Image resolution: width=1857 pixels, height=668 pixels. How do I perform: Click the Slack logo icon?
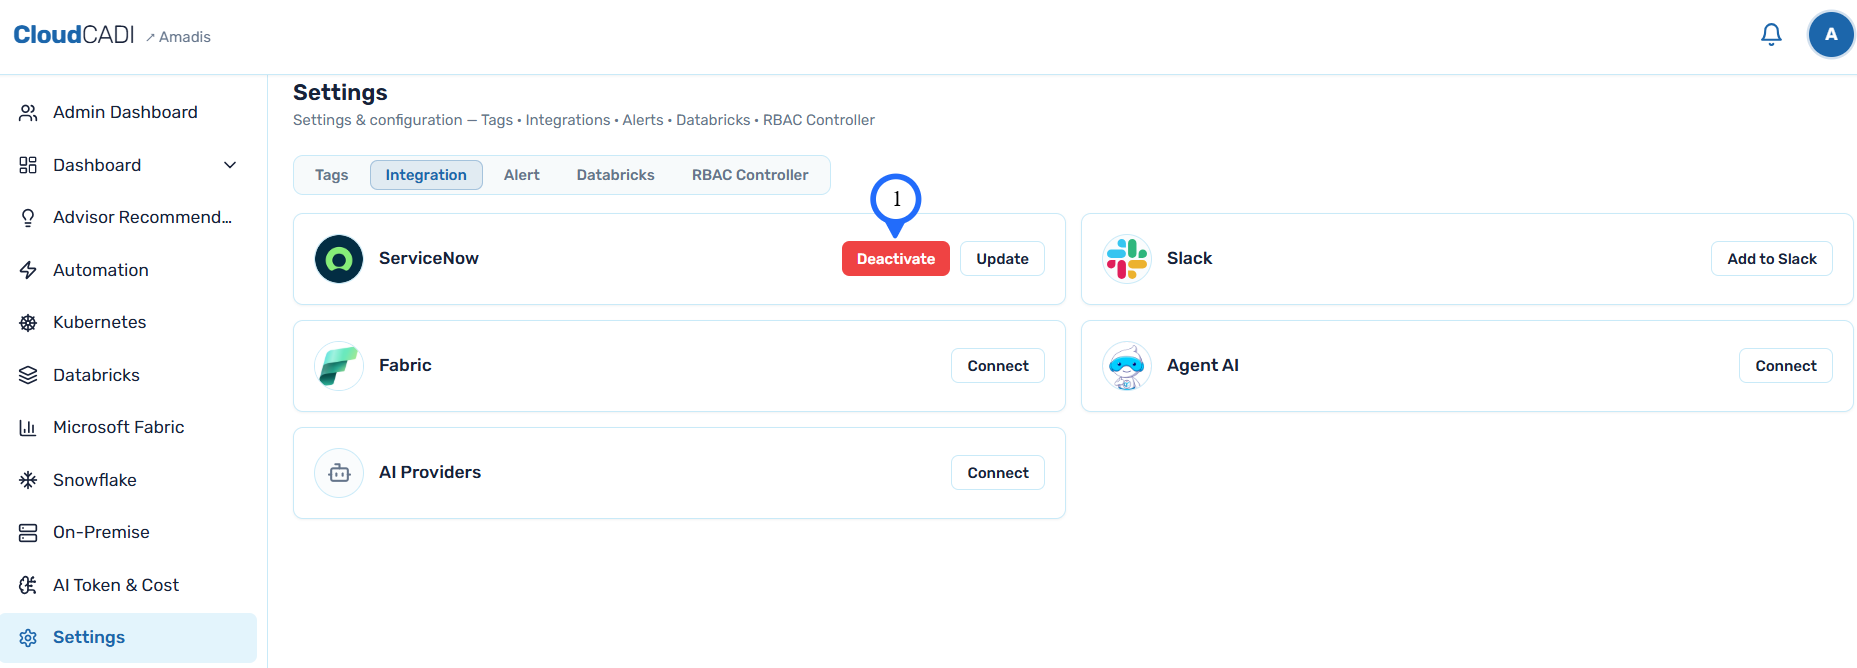(x=1127, y=259)
